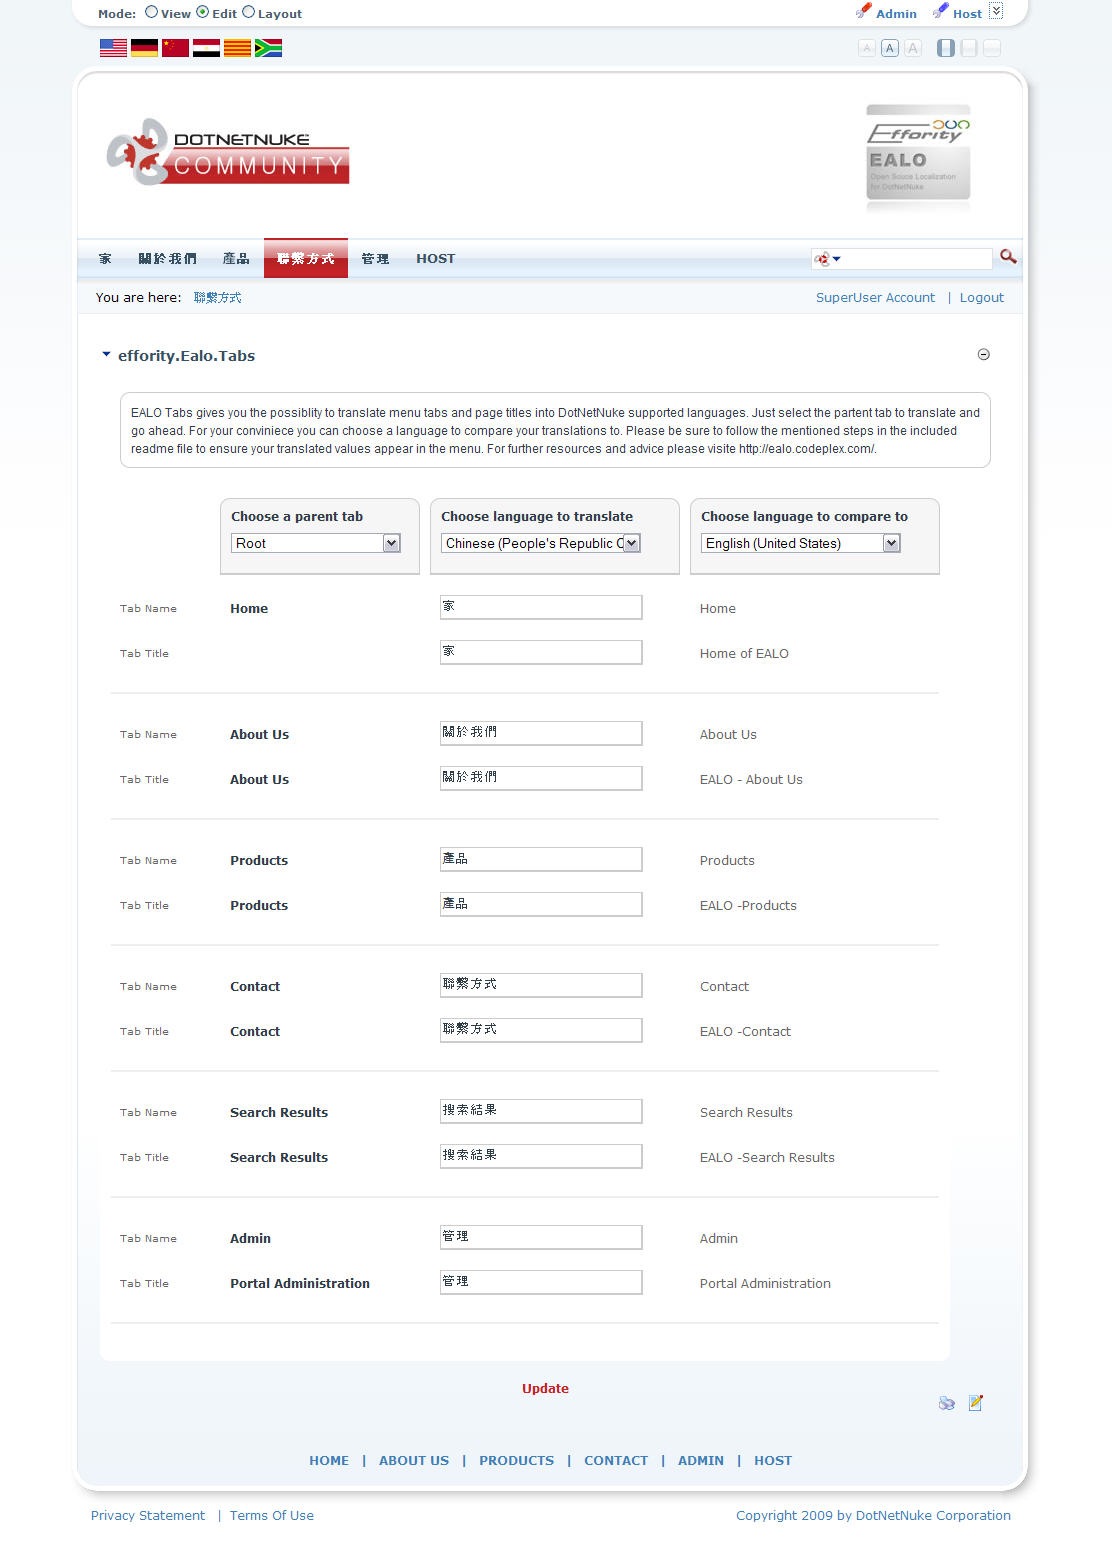Open the 管理 menu tab

pyautogui.click(x=375, y=258)
